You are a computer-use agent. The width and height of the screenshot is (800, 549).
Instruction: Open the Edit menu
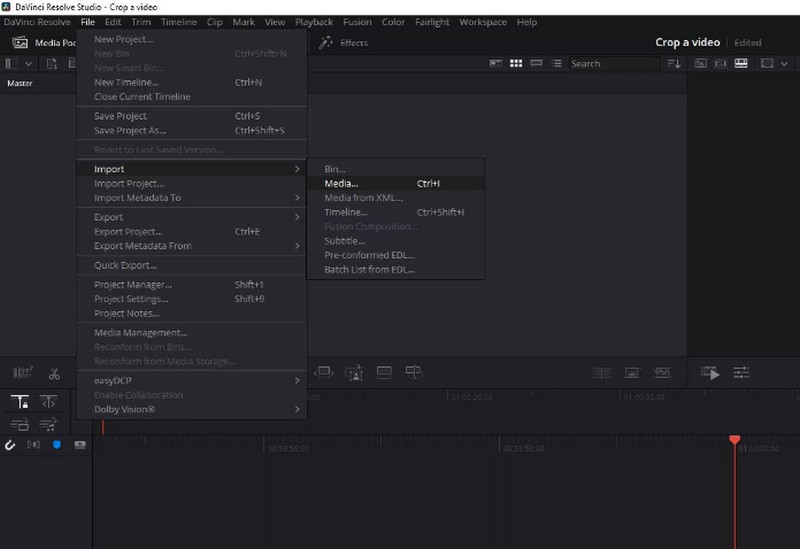pyautogui.click(x=113, y=22)
